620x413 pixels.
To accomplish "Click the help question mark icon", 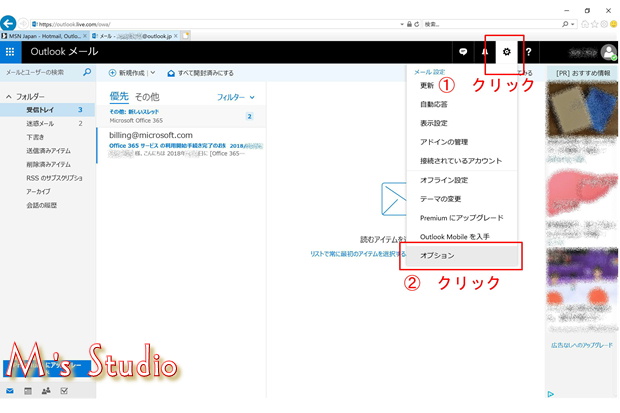I will (x=528, y=52).
